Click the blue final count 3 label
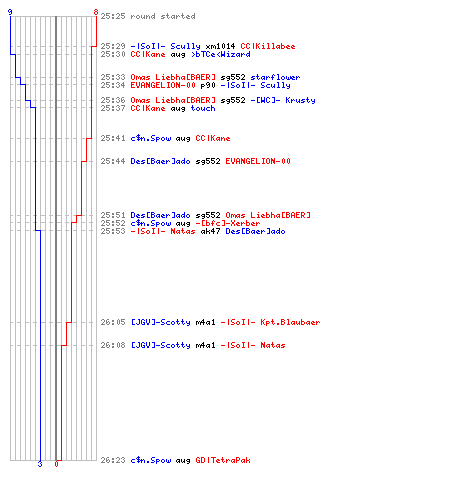Screen dimensions: 450x500 (x=40, y=464)
